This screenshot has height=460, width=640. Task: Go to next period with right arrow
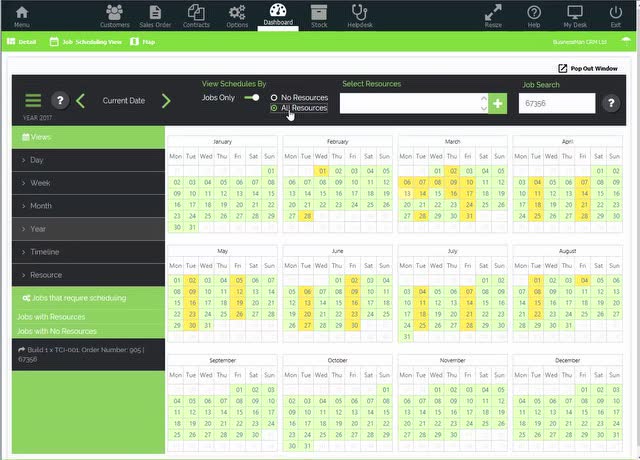click(x=166, y=101)
